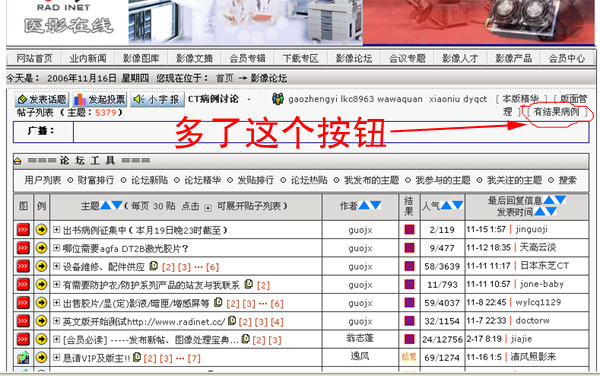Expand the [会员必读] post list
This screenshot has height=376, width=600.
(57, 339)
